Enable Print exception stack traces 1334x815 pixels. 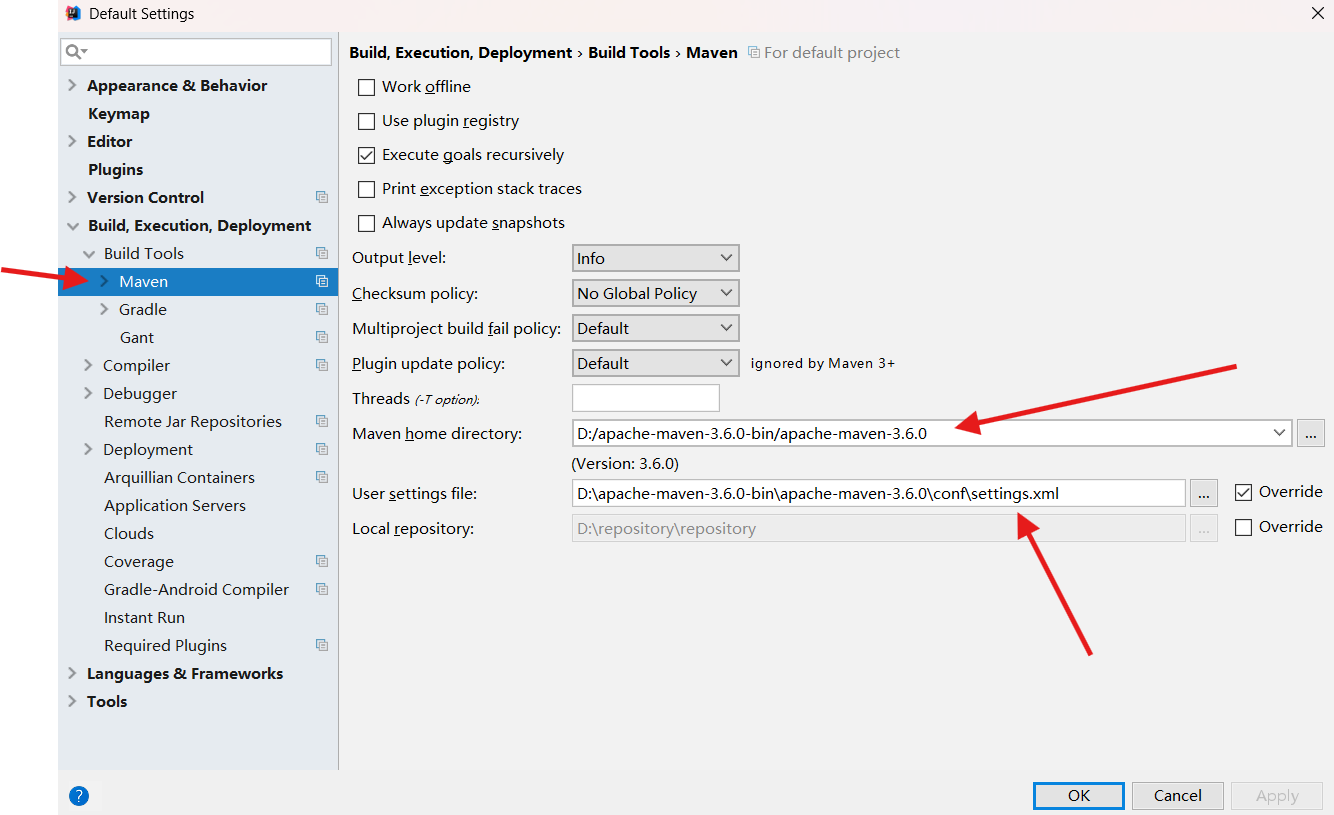(367, 189)
